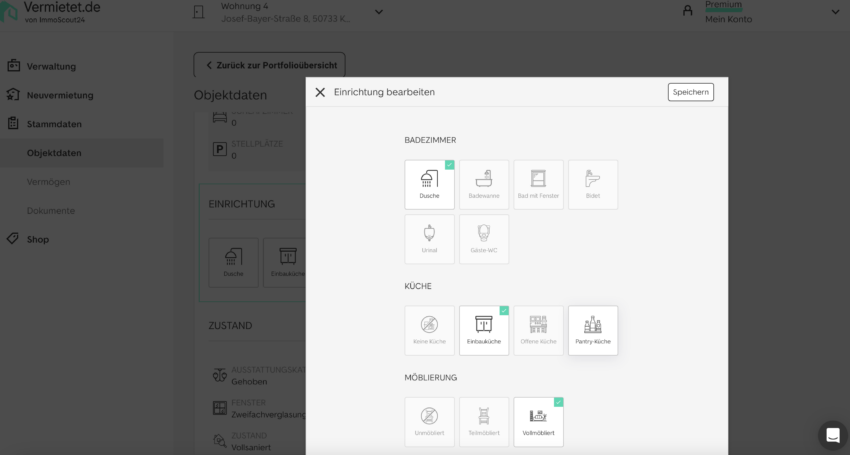Click the ZUSTAND card heading

[x=230, y=325]
